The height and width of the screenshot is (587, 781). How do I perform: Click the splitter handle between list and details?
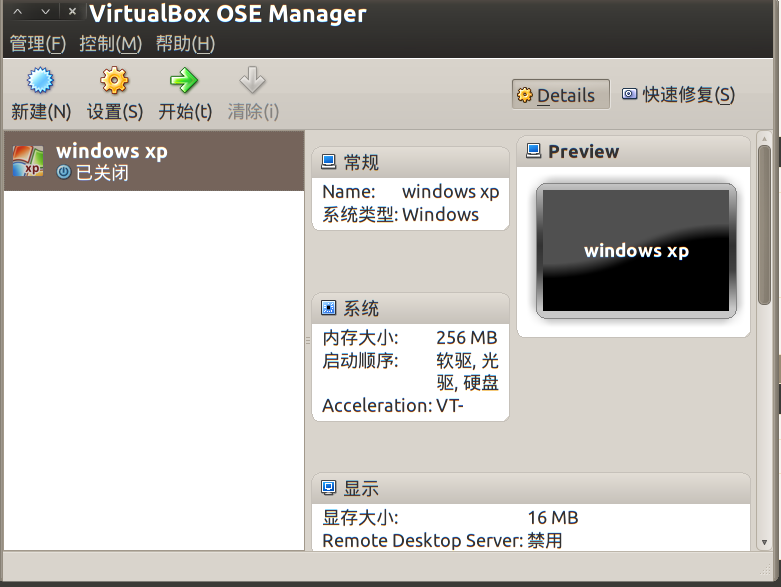pos(308,341)
